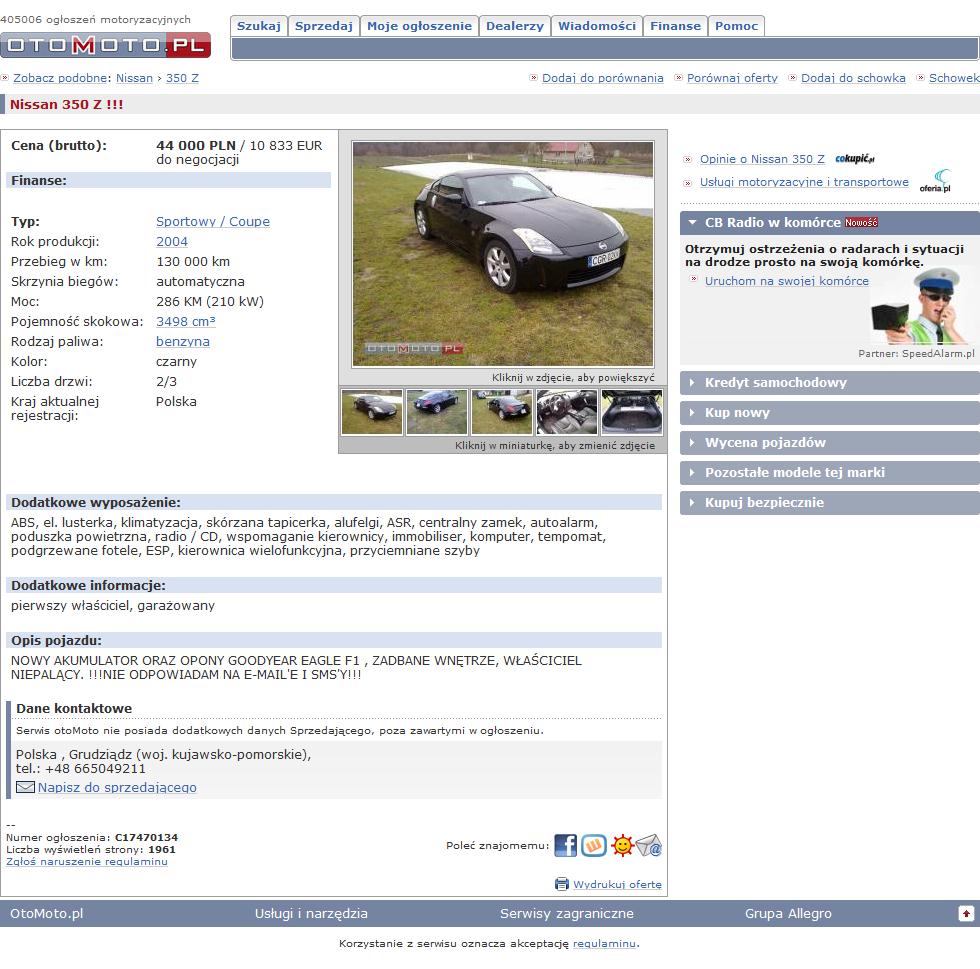Follow the Nissan breadcrumb link
The width and height of the screenshot is (980, 969).
tap(134, 78)
